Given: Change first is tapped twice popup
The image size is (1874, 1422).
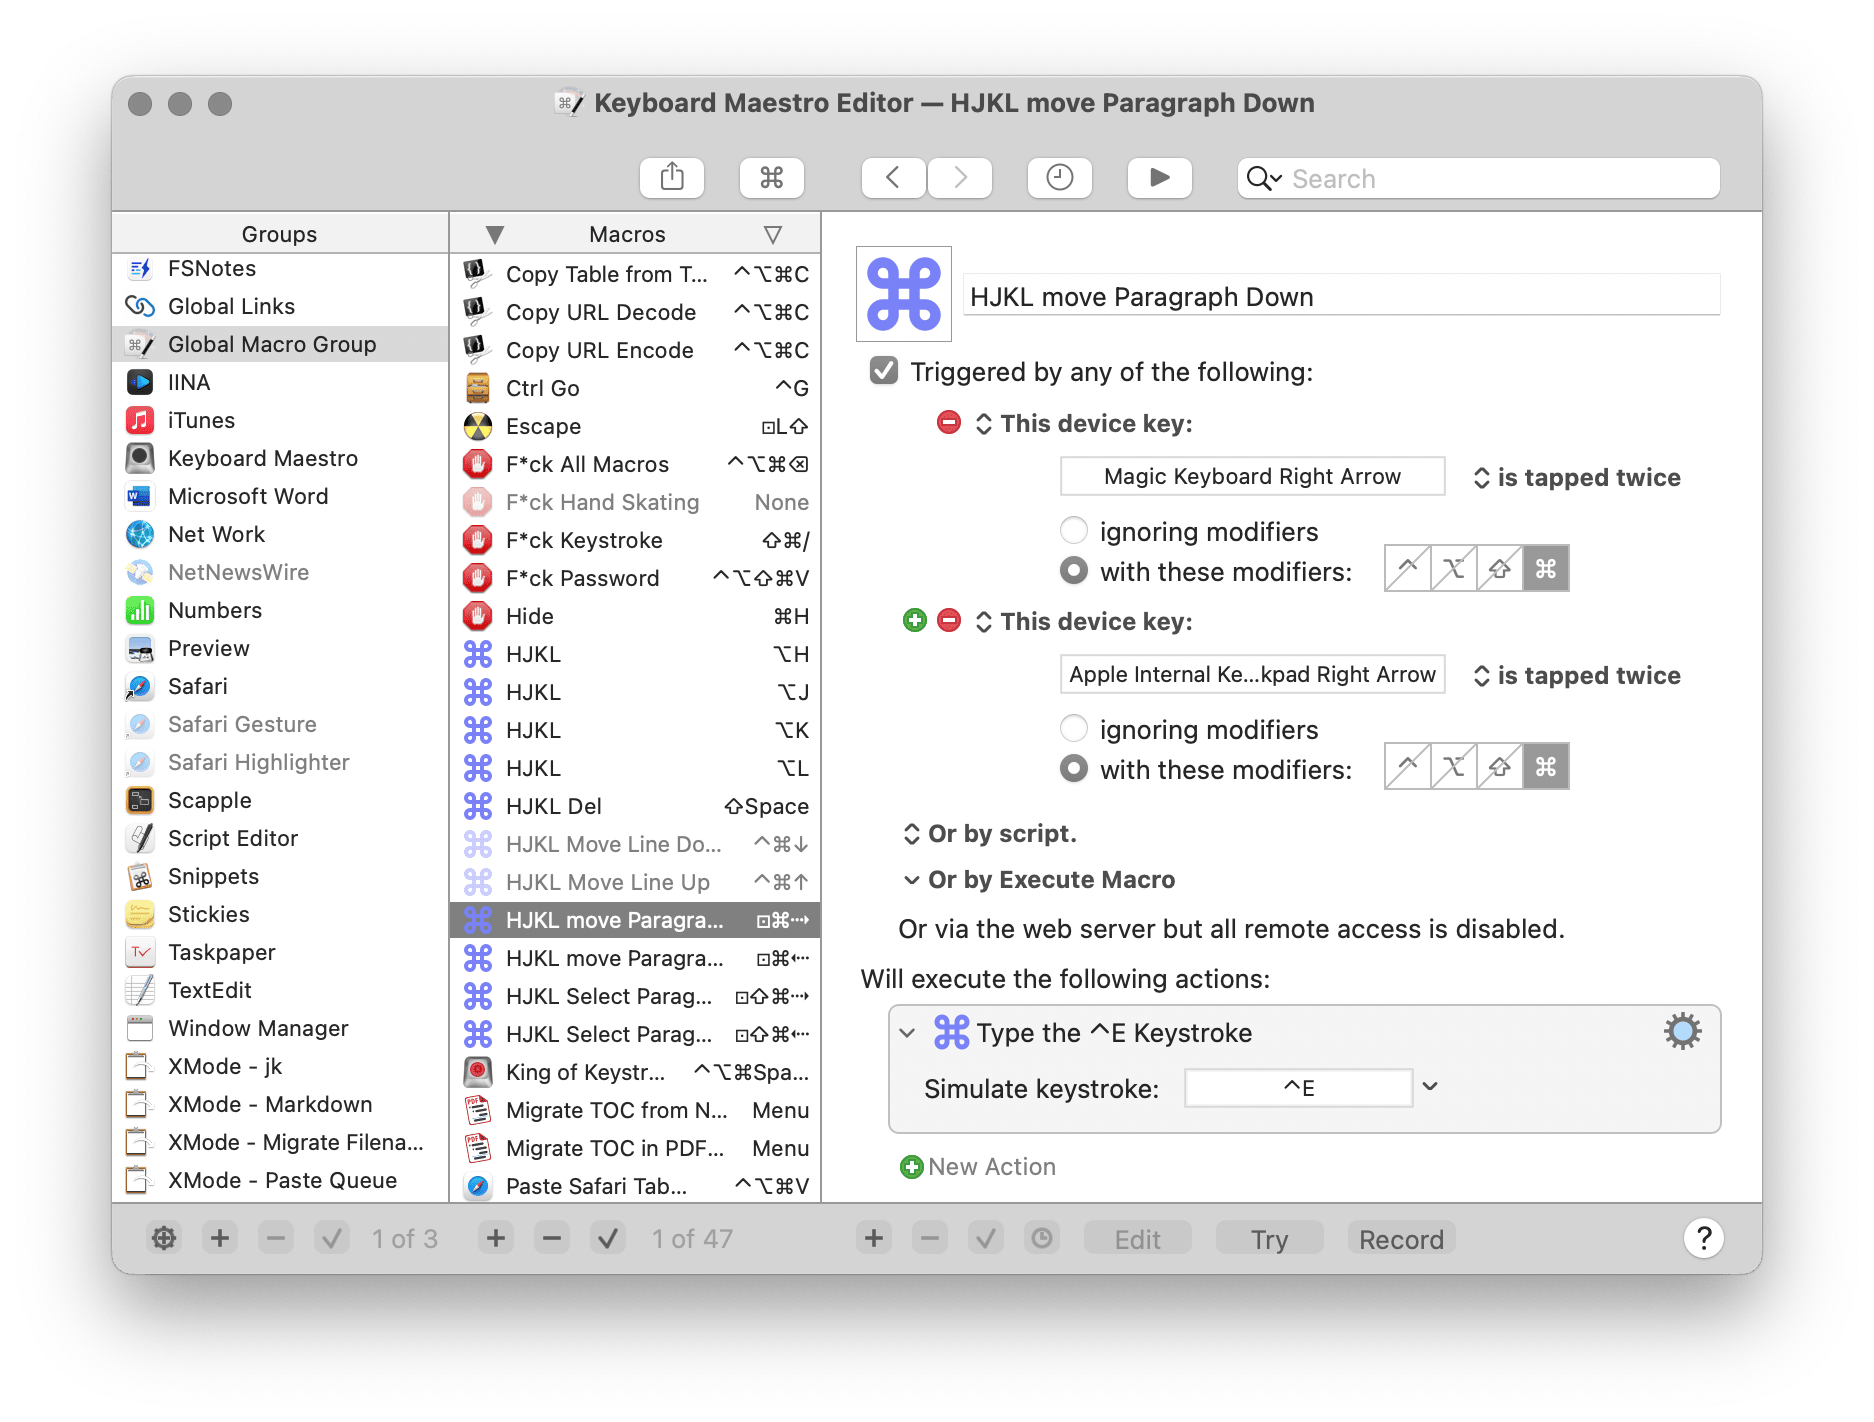Looking at the screenshot, I should (1577, 477).
